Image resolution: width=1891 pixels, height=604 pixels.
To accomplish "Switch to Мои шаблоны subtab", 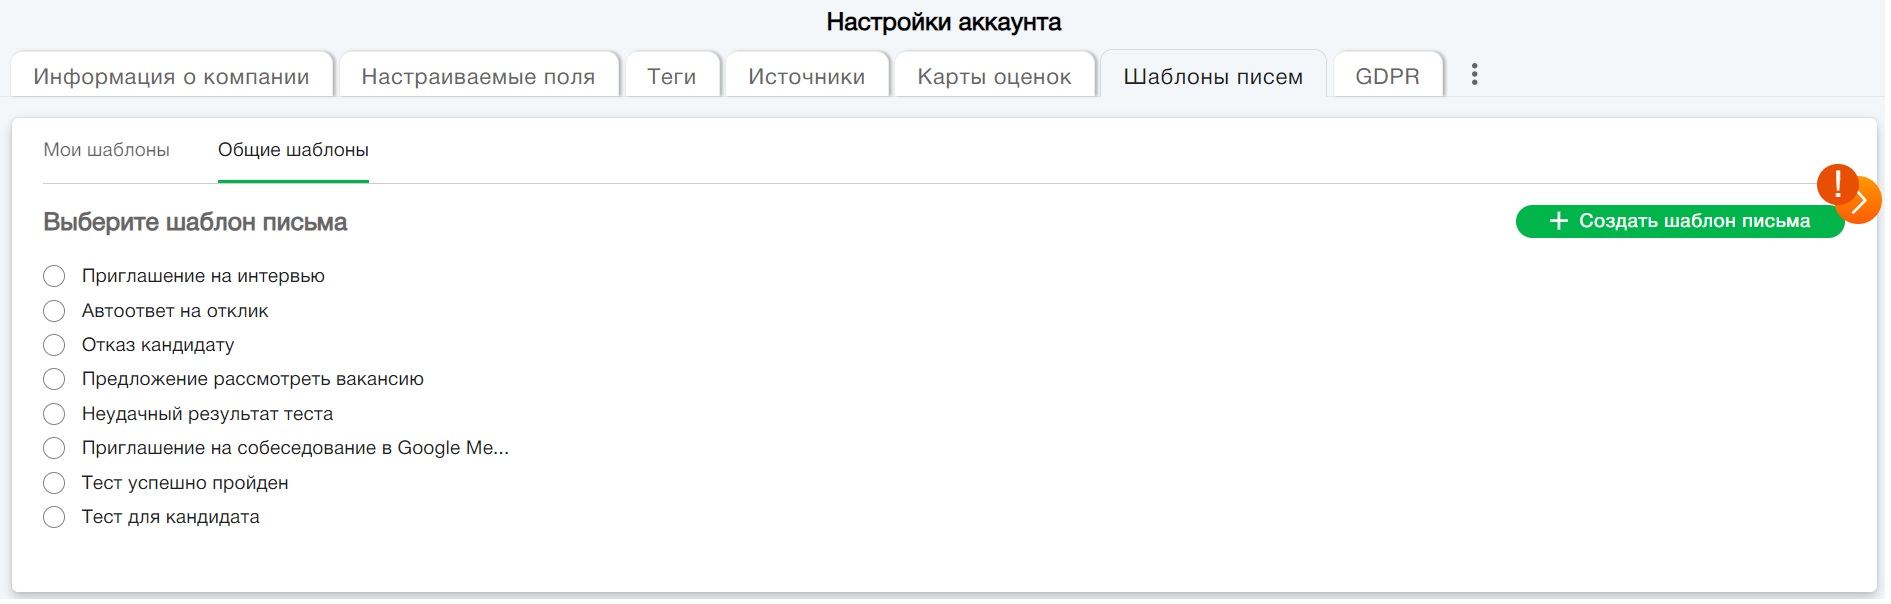I will (107, 150).
